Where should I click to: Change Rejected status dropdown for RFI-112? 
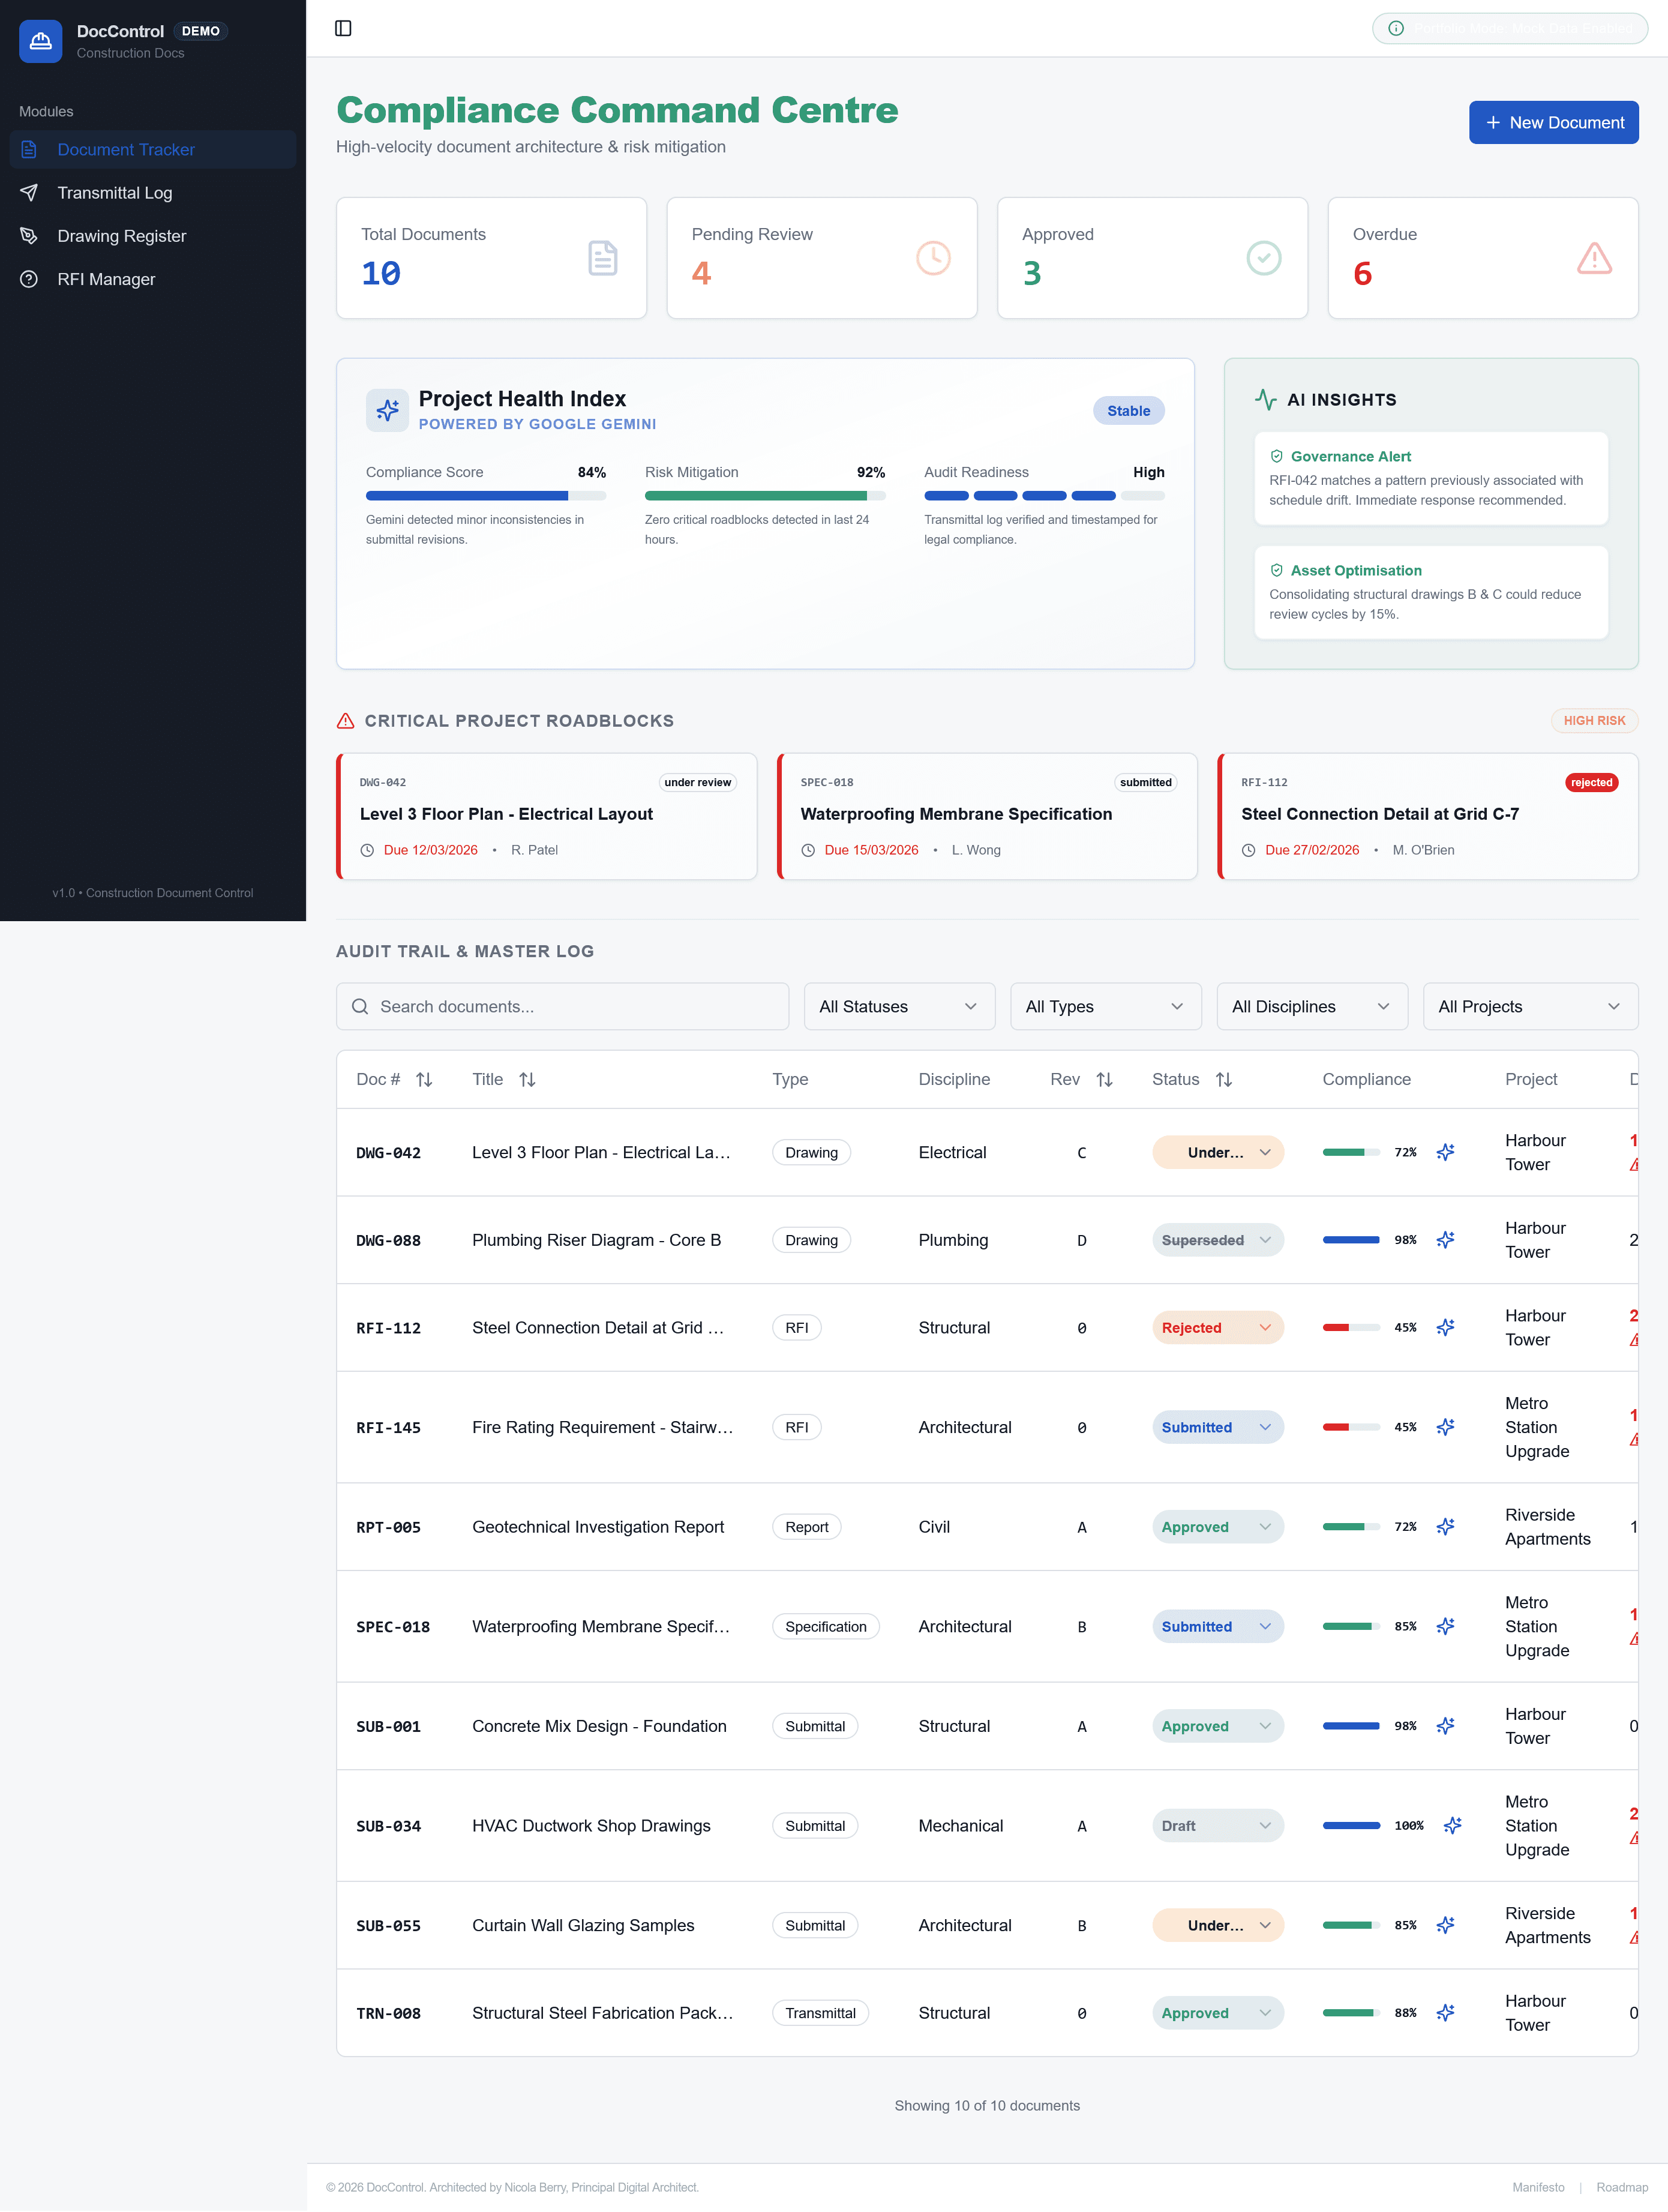[x=1217, y=1327]
